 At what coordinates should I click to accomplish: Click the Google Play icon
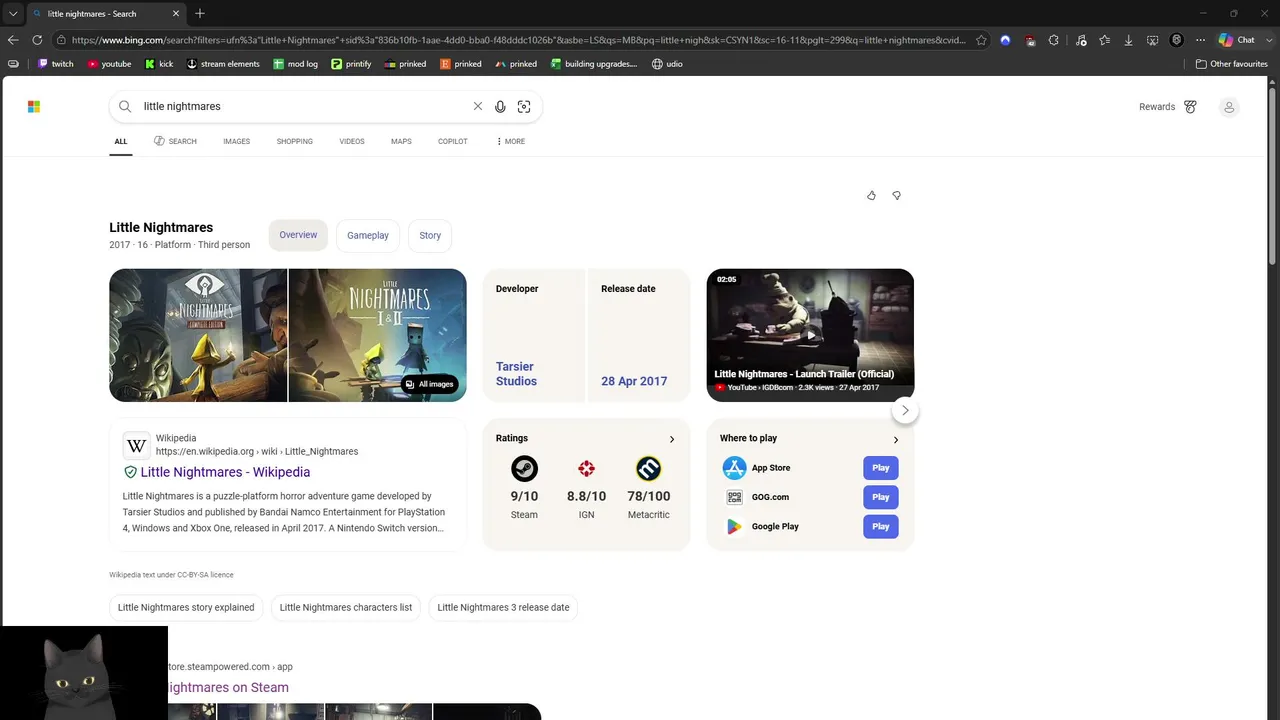pos(735,526)
